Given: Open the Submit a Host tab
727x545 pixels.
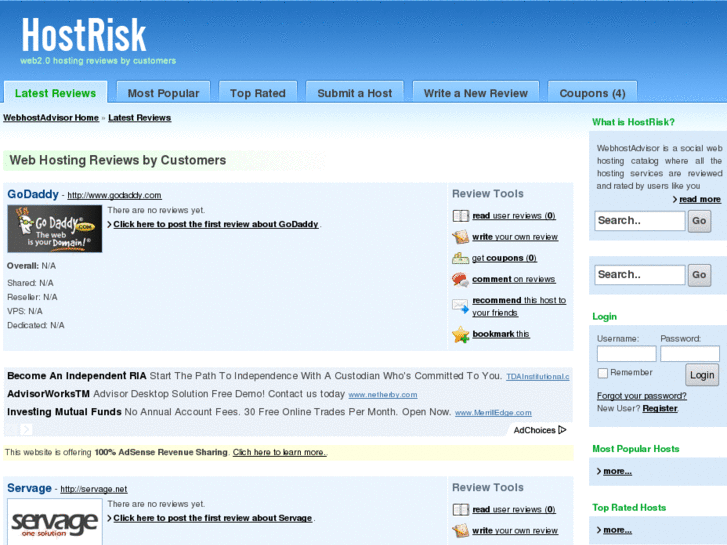Looking at the screenshot, I should click(355, 93).
